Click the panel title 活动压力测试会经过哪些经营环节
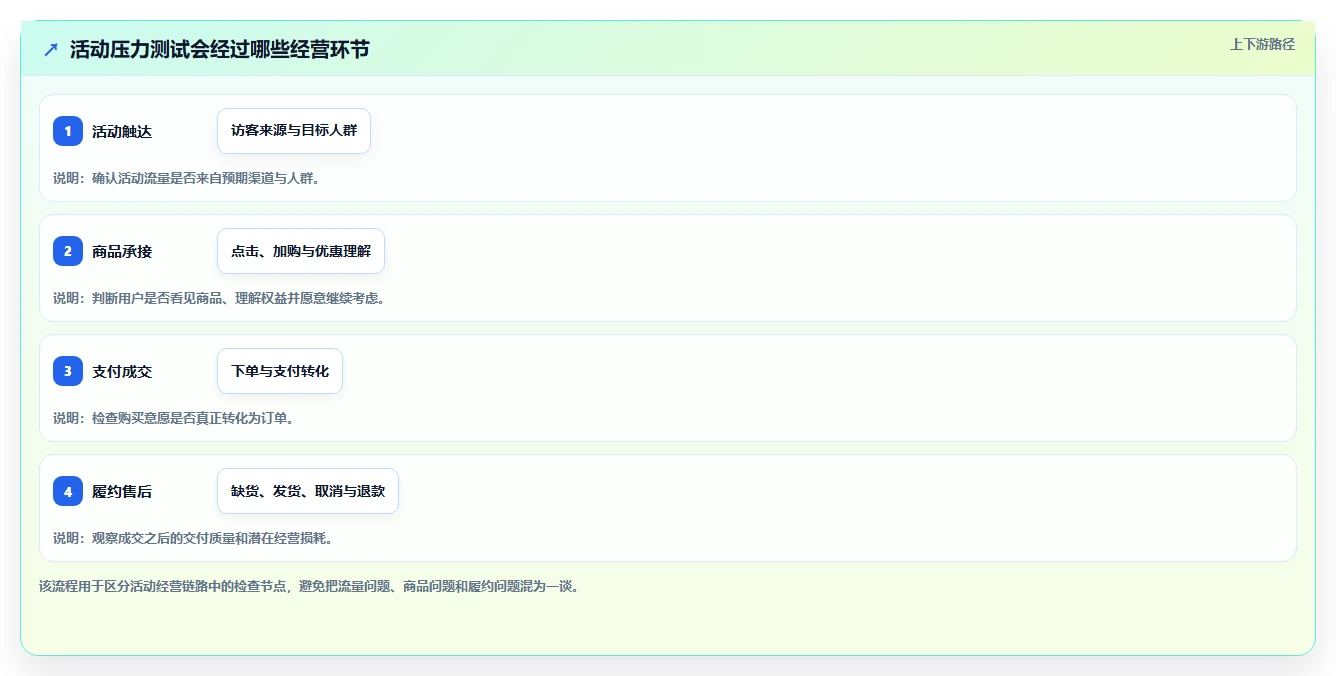 pos(220,49)
